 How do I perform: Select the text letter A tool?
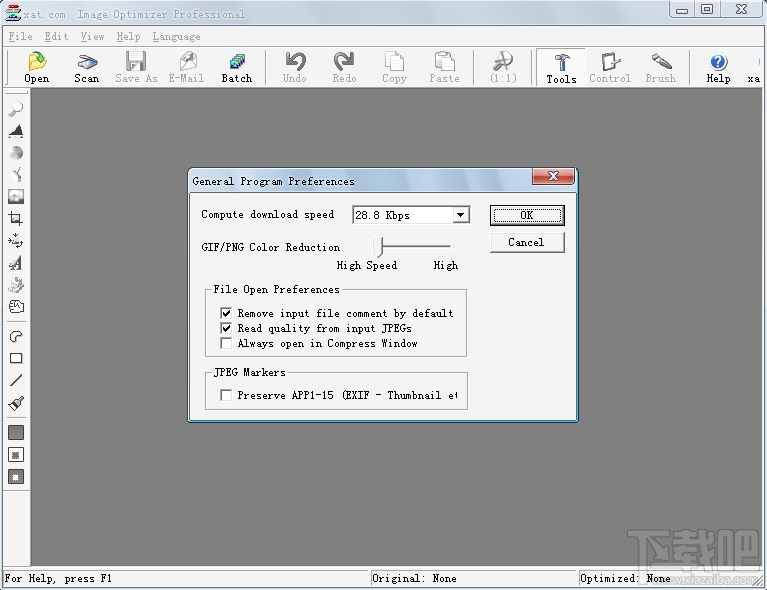[16, 263]
